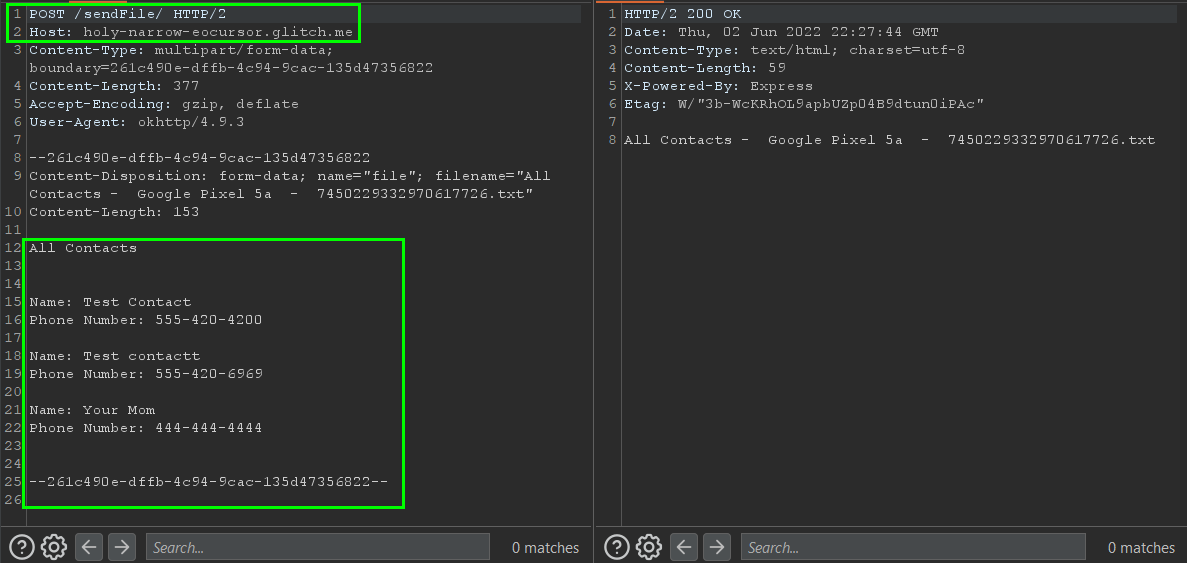Screen dimensions: 1187x563
Task: Click Accept-Encoding: gzip, deflate header
Action: (x=164, y=104)
